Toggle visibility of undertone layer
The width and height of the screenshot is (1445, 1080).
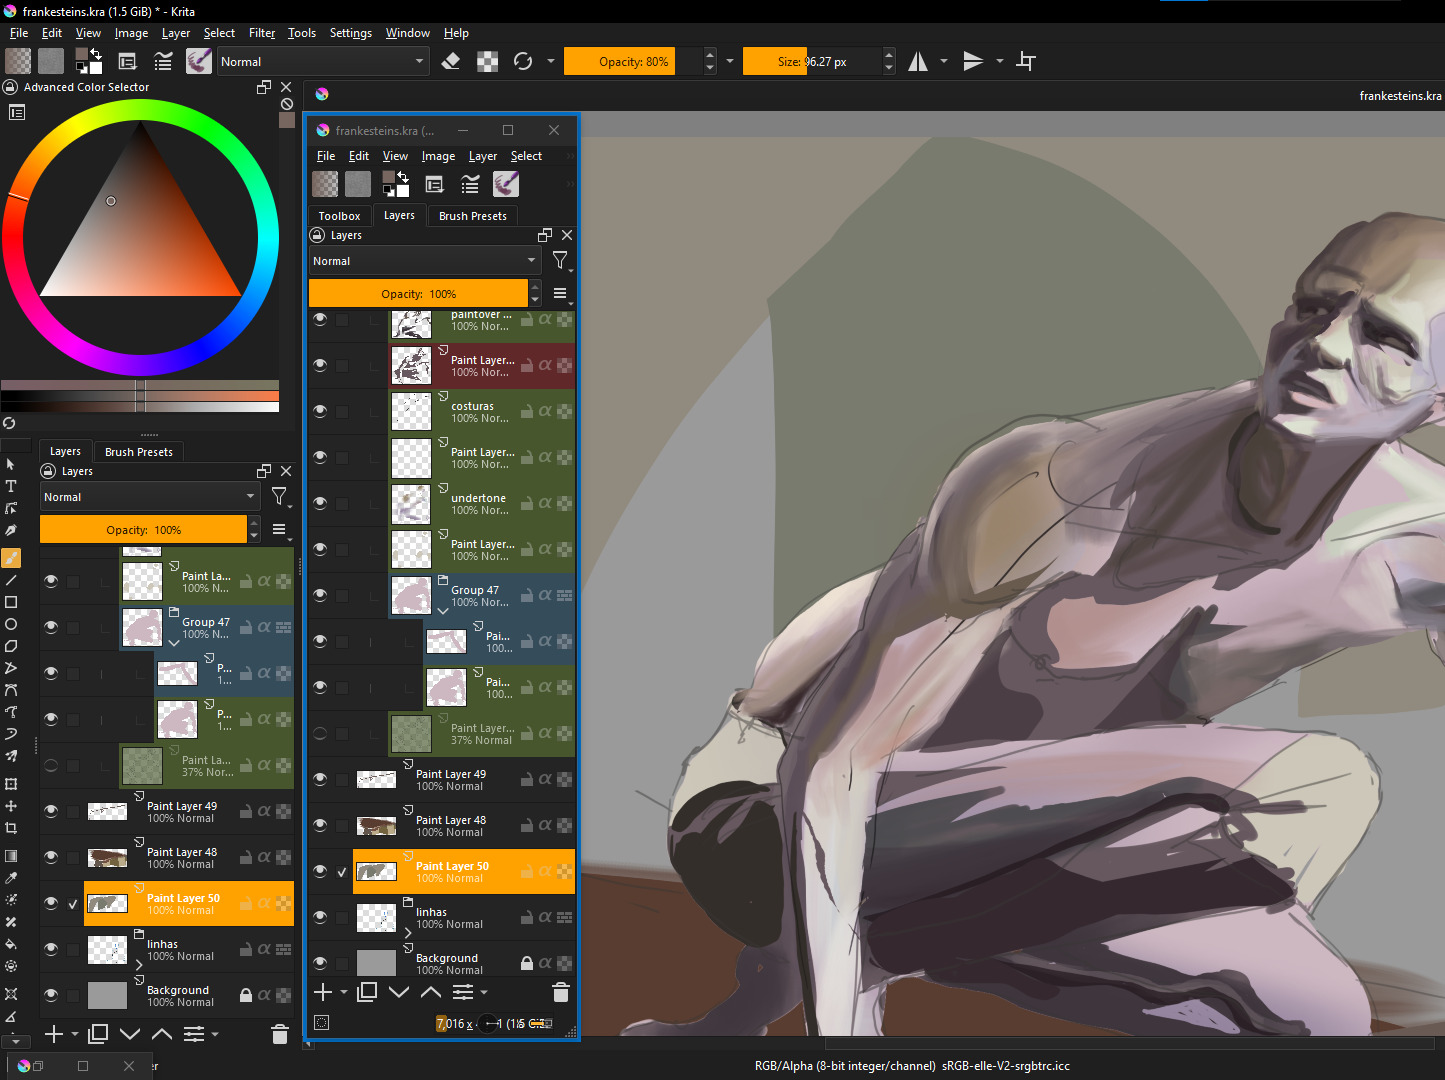[320, 503]
